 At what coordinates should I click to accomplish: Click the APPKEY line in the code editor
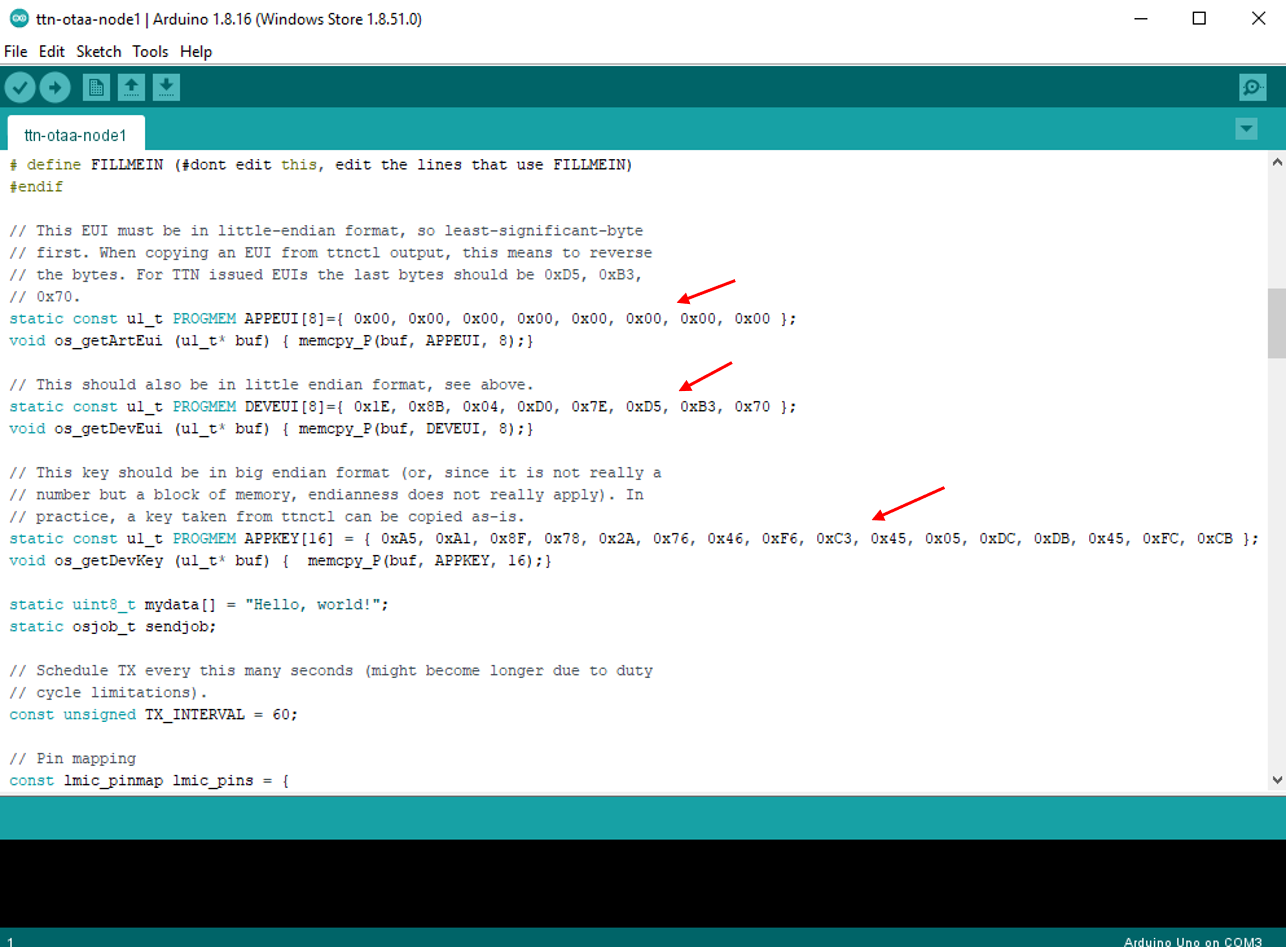pos(400,538)
